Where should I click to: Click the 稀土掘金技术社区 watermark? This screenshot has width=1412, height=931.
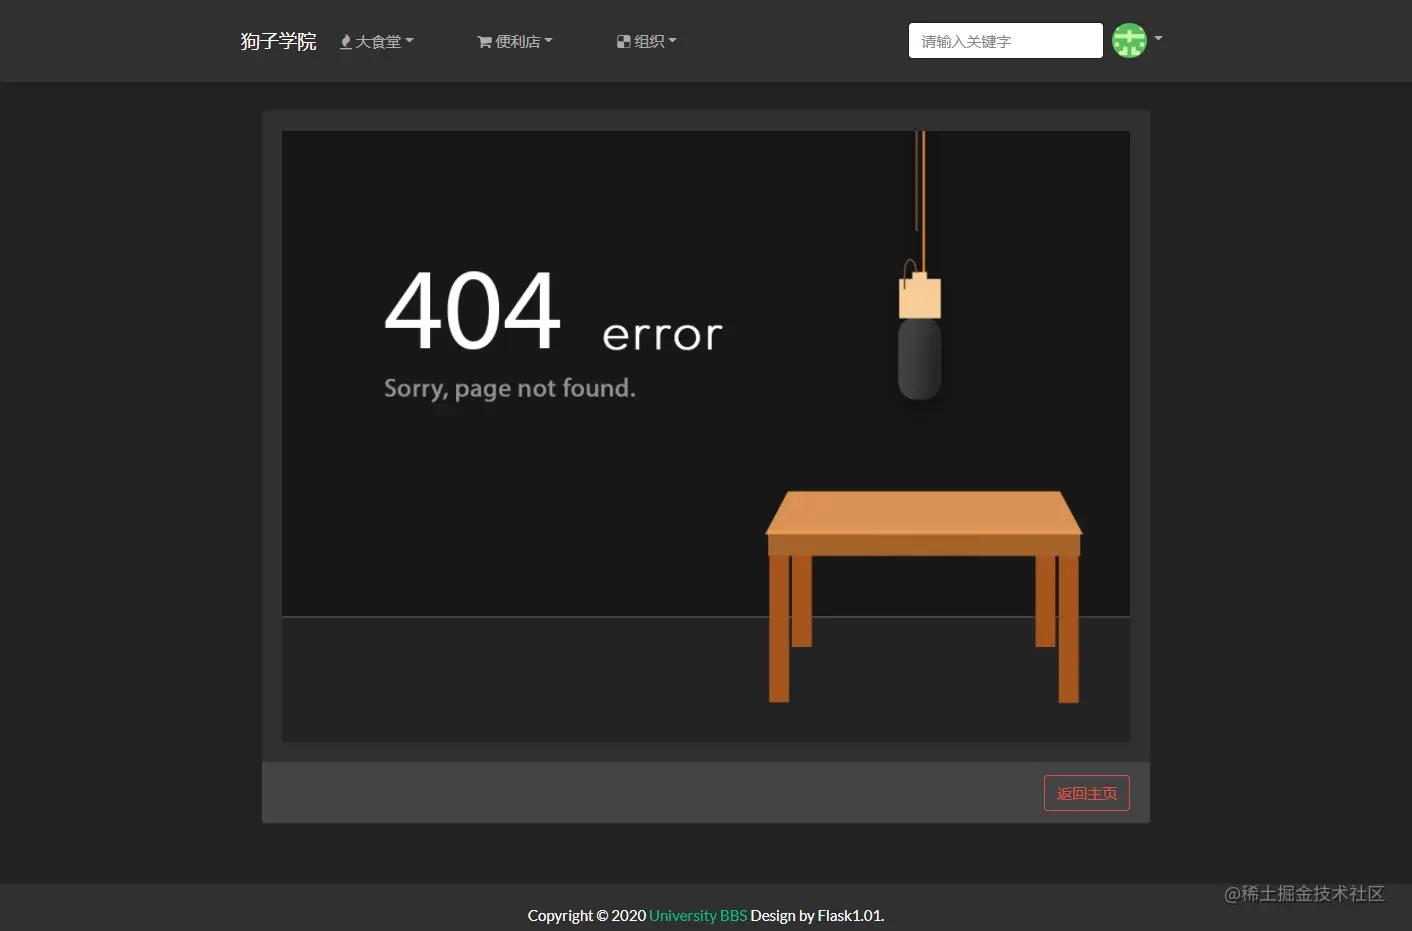1304,894
